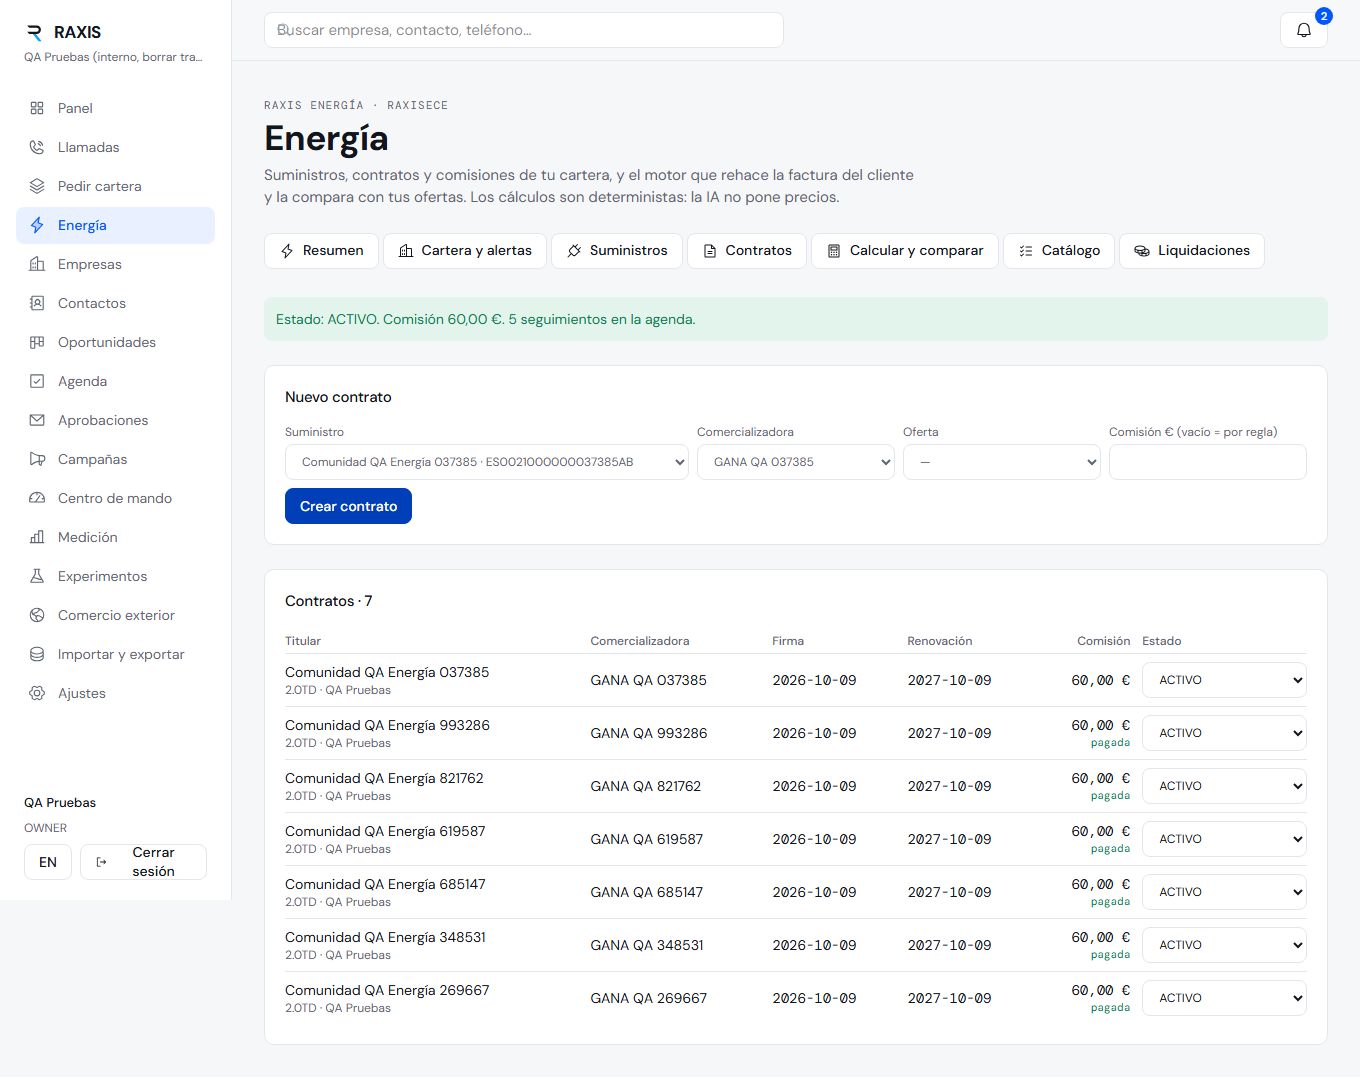Change Estado for Comunidad QA Energía 269667
The image size is (1360, 1077).
pos(1224,998)
